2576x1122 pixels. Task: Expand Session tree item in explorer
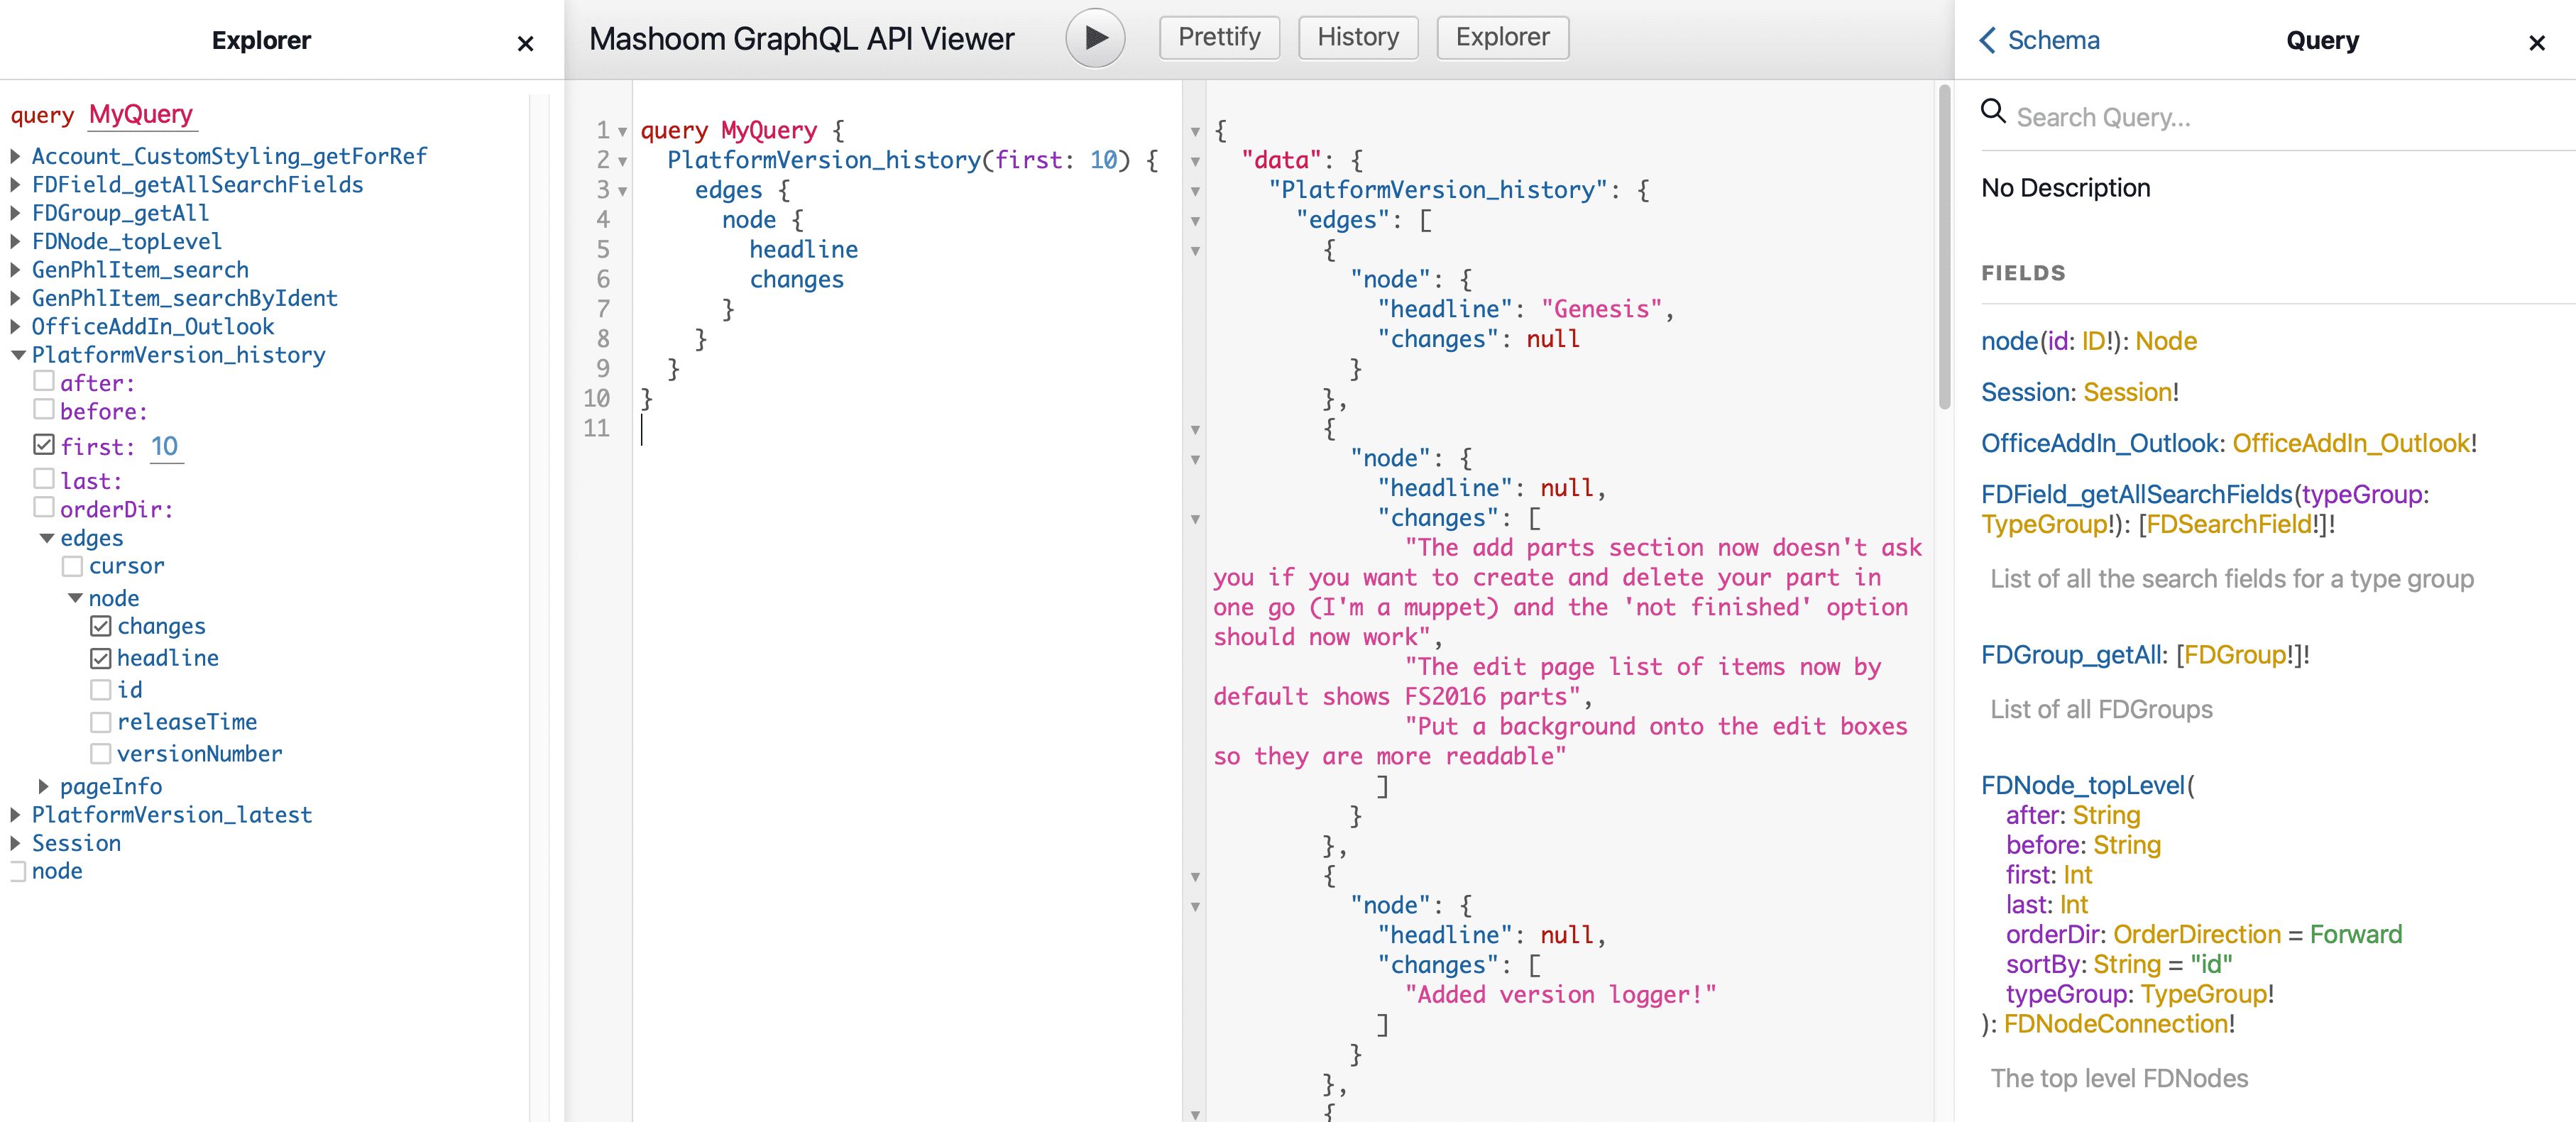click(16, 843)
